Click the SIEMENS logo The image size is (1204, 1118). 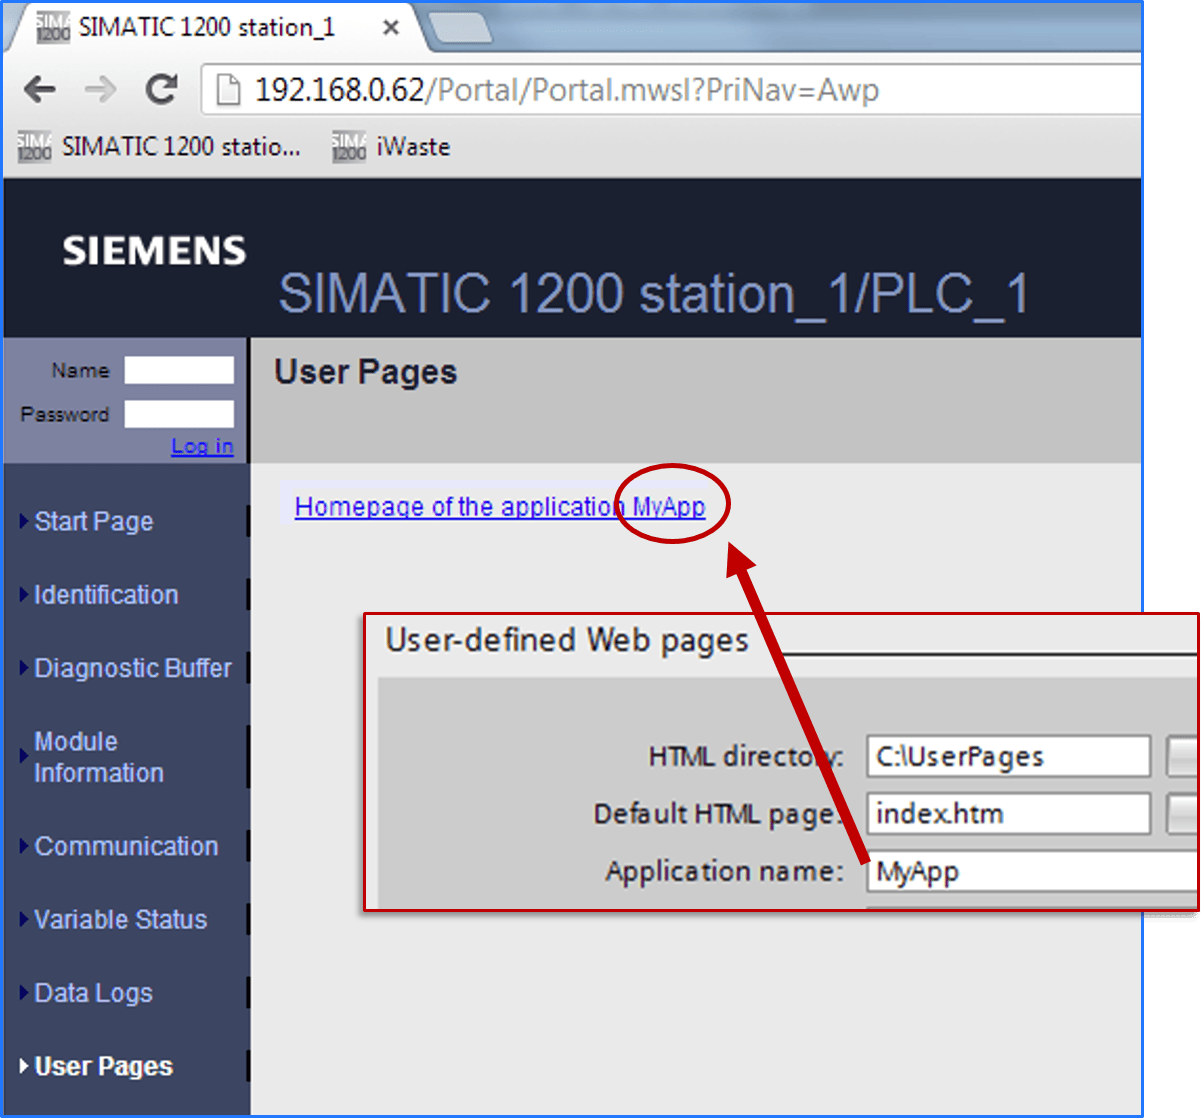[154, 251]
